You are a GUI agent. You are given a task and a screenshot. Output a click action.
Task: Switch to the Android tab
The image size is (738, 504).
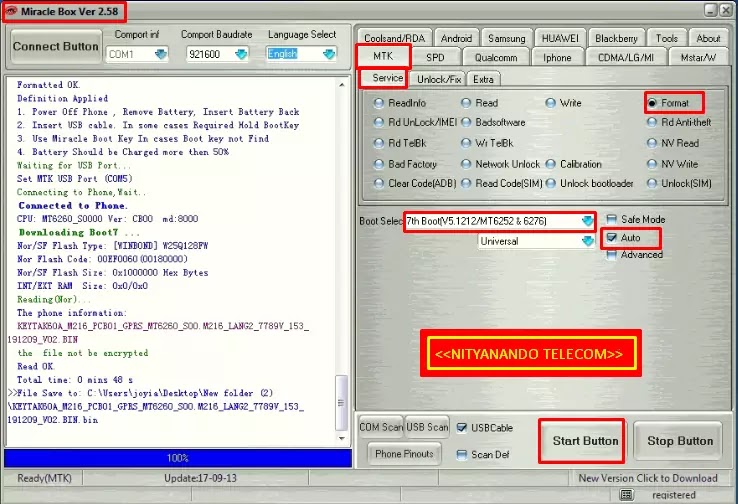(x=456, y=38)
